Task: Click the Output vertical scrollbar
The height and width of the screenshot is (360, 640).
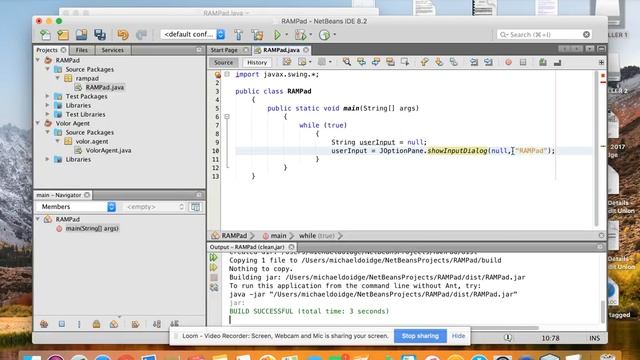Action: point(602,312)
